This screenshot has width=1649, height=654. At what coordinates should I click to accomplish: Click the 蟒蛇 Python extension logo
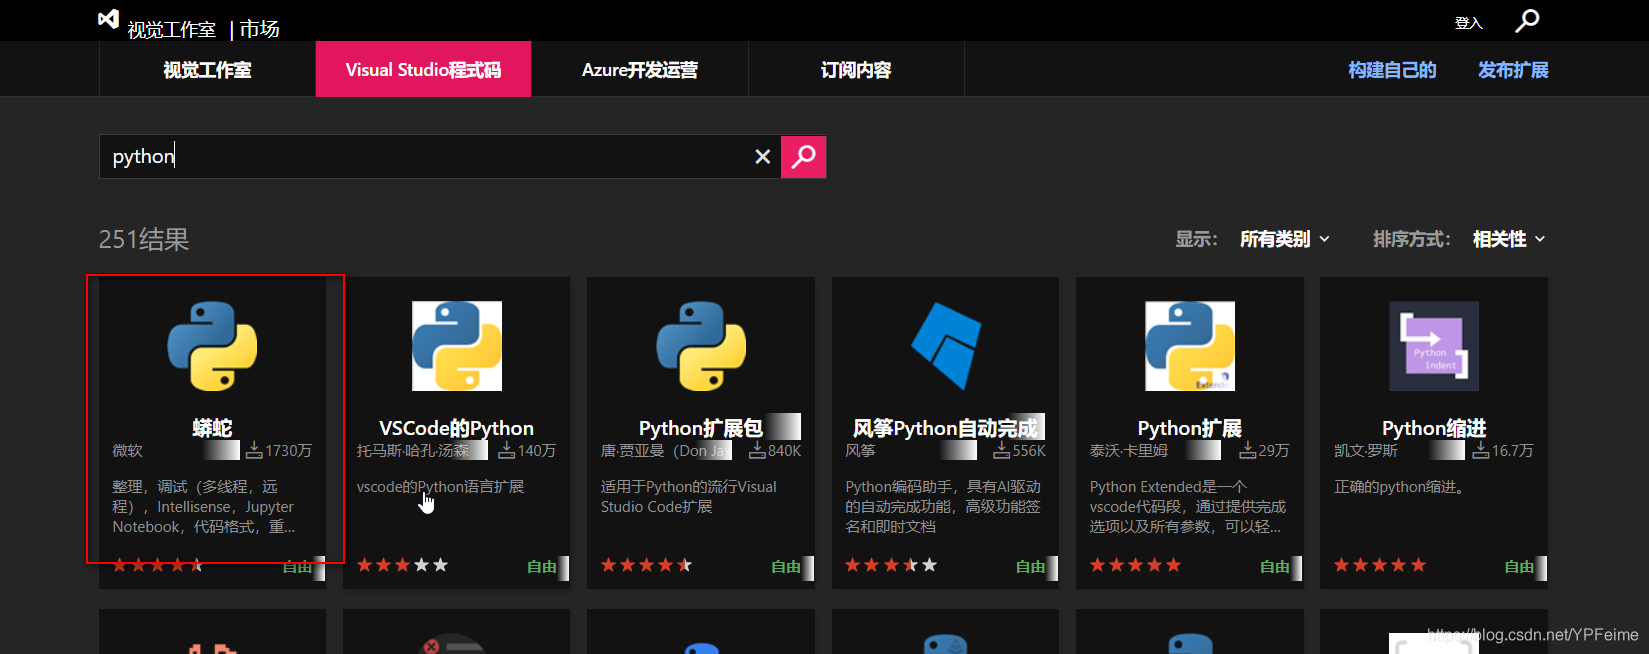click(x=212, y=346)
